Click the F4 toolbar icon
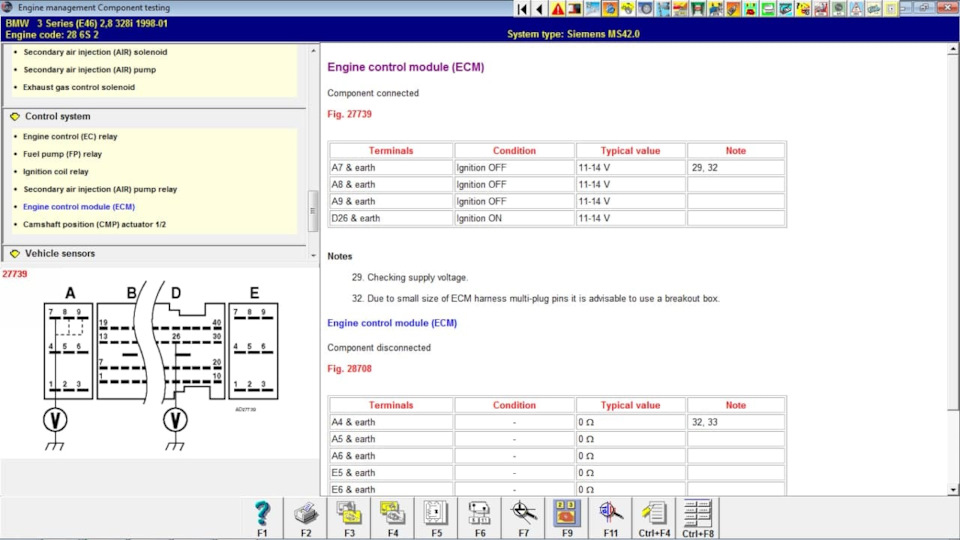This screenshot has width=960, height=540. (392, 513)
